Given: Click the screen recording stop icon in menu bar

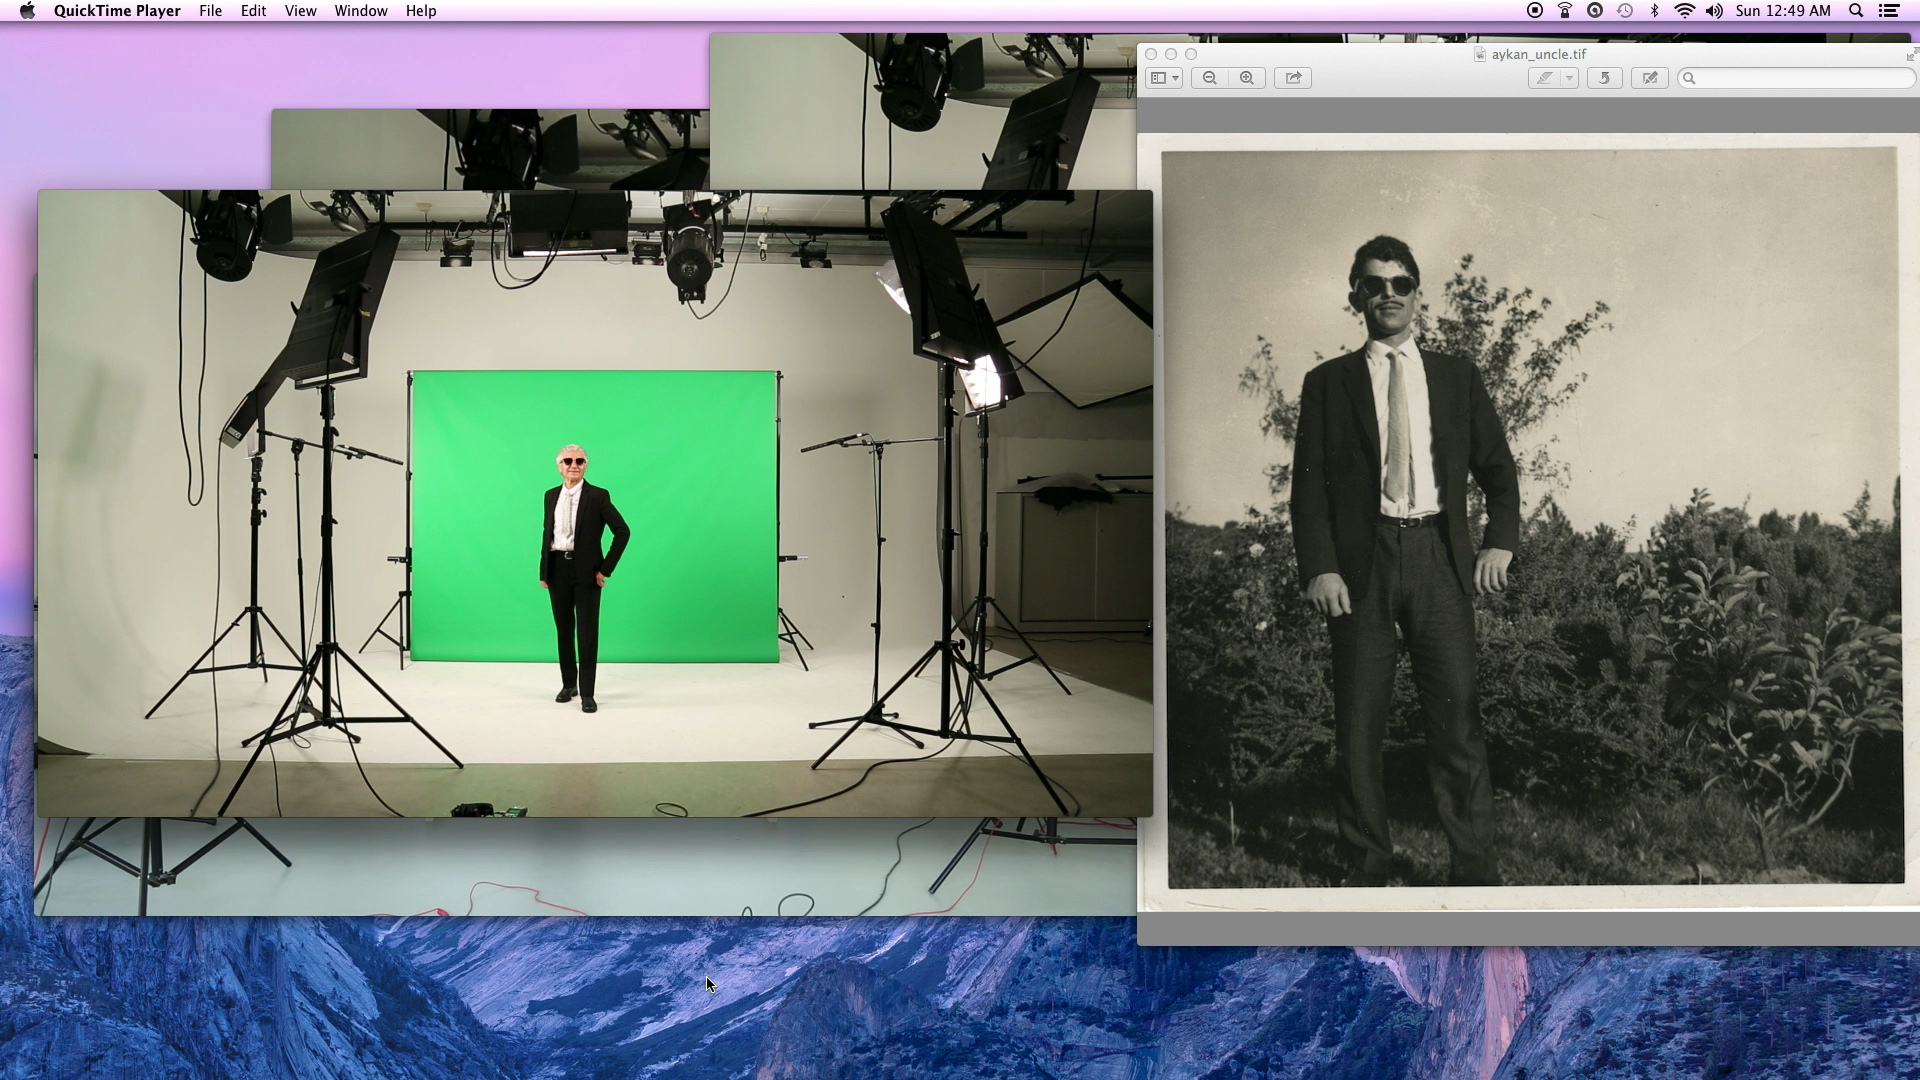Looking at the screenshot, I should point(1535,11).
